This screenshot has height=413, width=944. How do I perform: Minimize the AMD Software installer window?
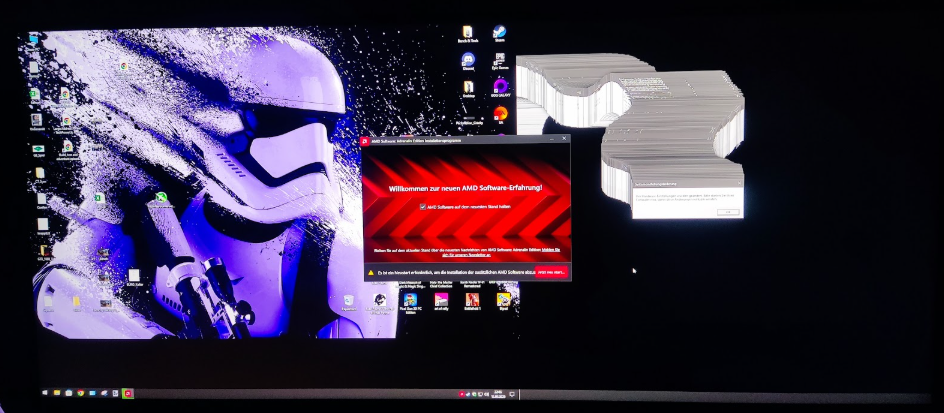(x=552, y=138)
